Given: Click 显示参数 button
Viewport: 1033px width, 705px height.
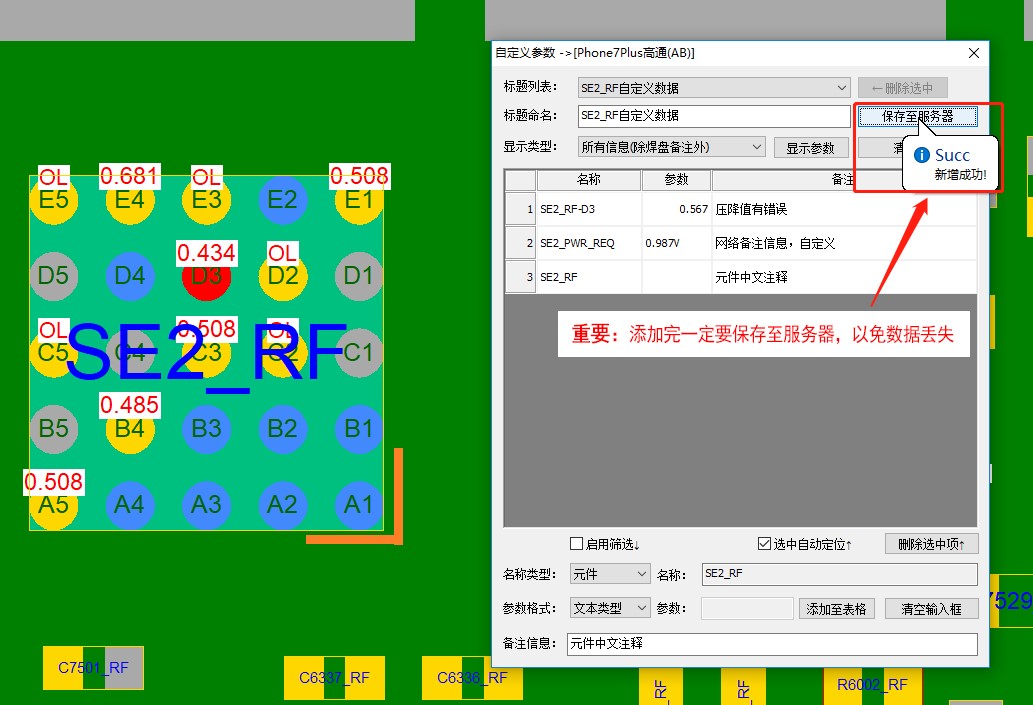Looking at the screenshot, I should [810, 148].
